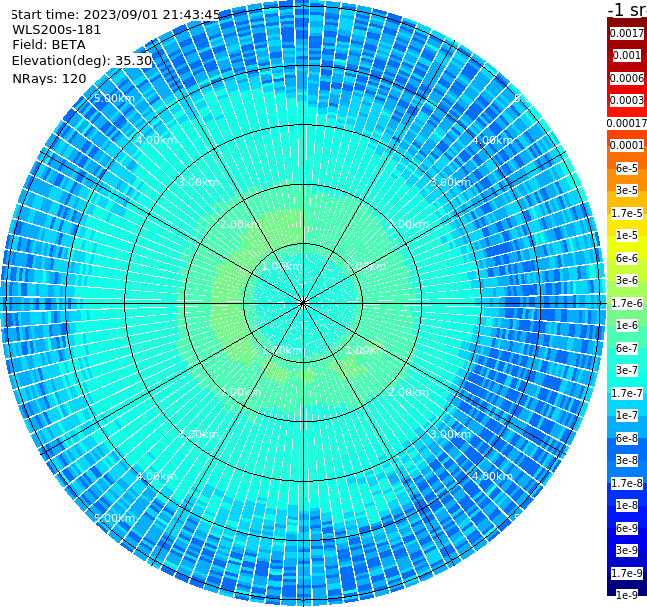Click the Field: BETA label

tap(49, 45)
